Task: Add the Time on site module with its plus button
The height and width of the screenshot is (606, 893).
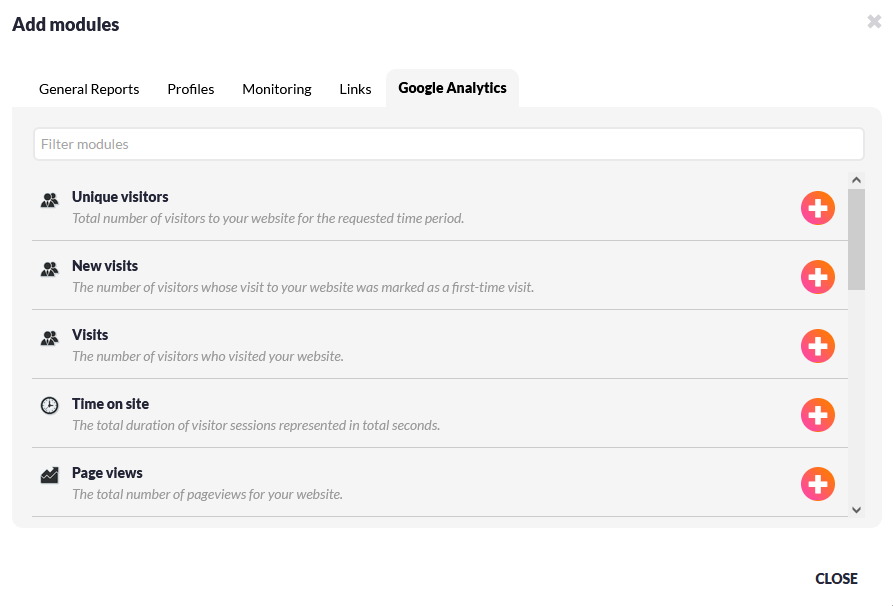Action: pyautogui.click(x=817, y=415)
